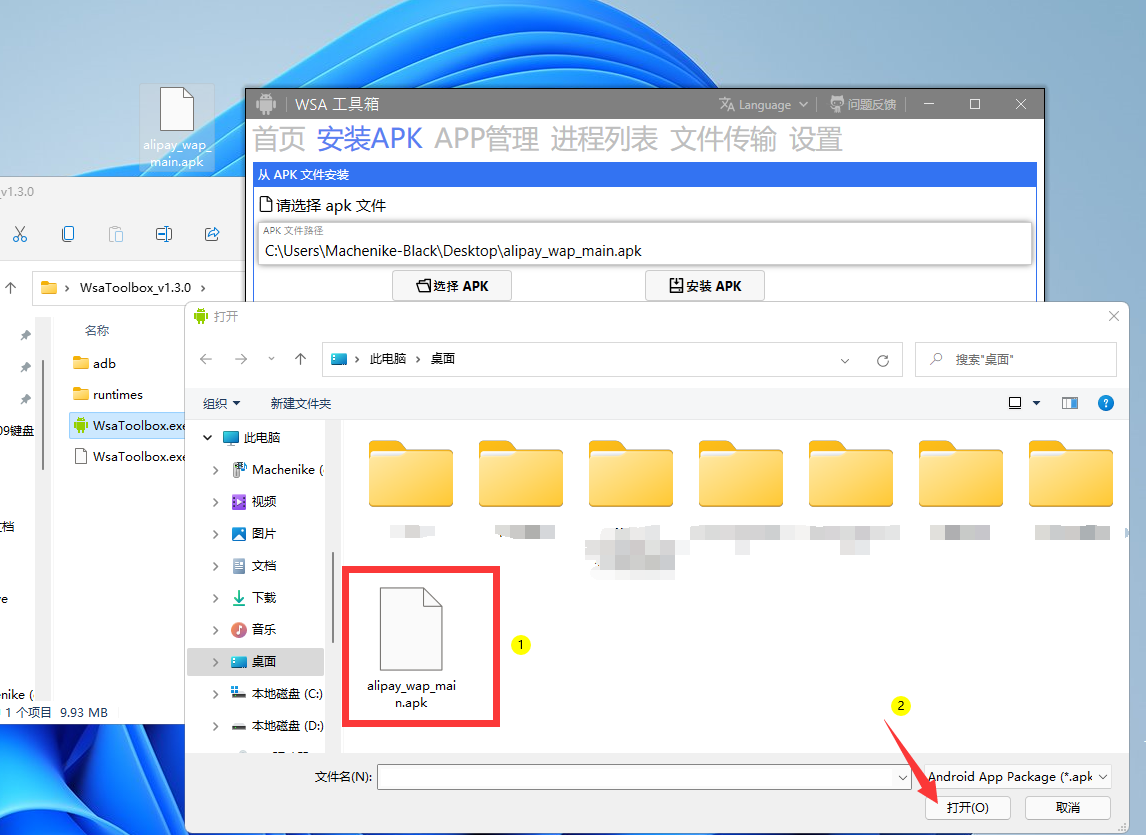Viewport: 1146px width, 835px height.
Task: Click 桌面 in the address breadcrumb
Action: 443,359
